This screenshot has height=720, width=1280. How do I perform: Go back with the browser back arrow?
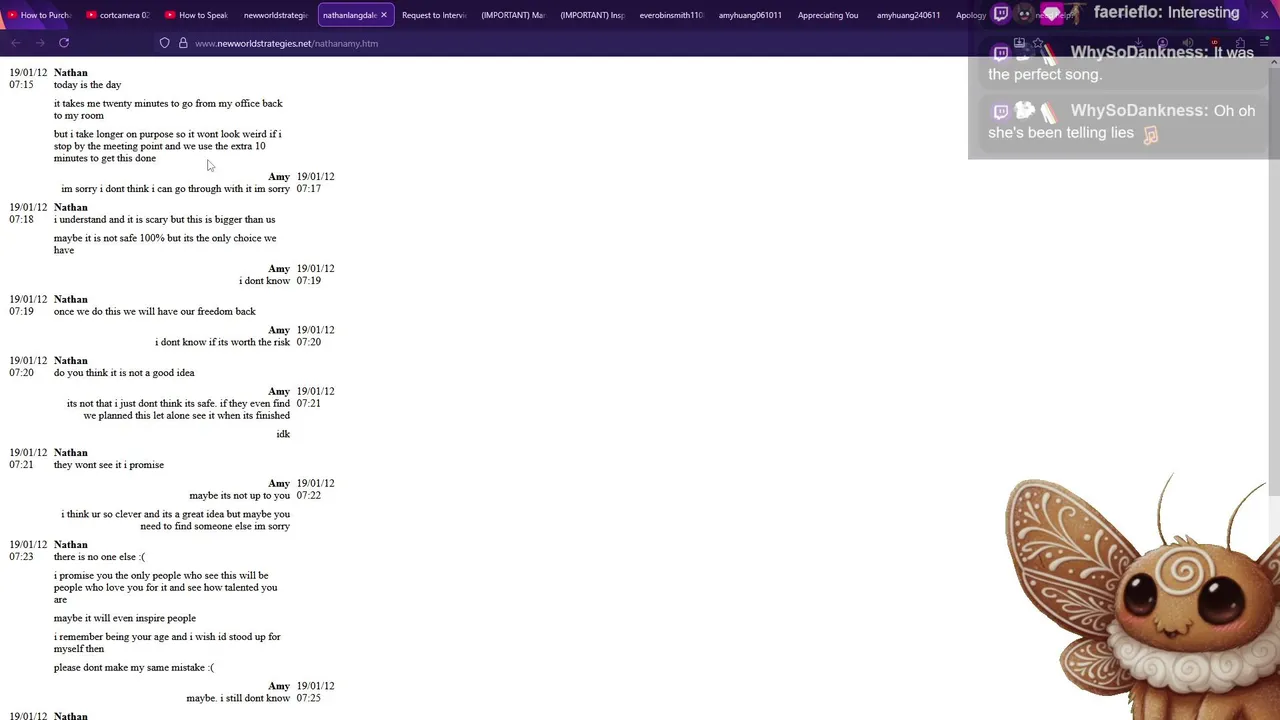(16, 43)
